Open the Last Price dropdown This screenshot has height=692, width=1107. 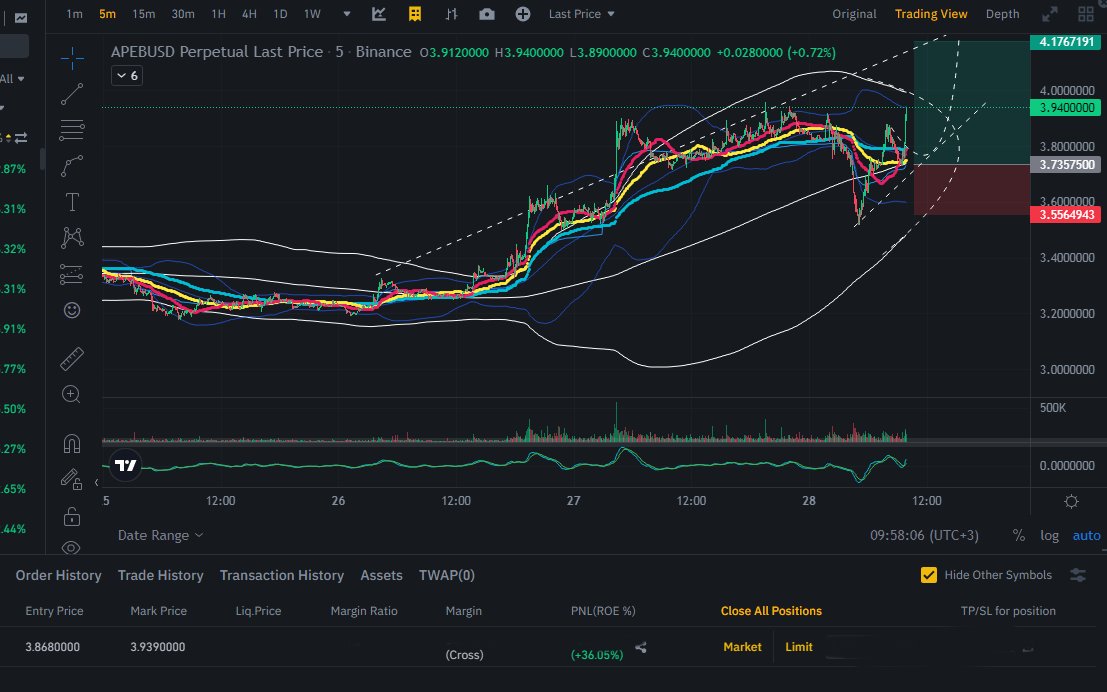coord(582,14)
